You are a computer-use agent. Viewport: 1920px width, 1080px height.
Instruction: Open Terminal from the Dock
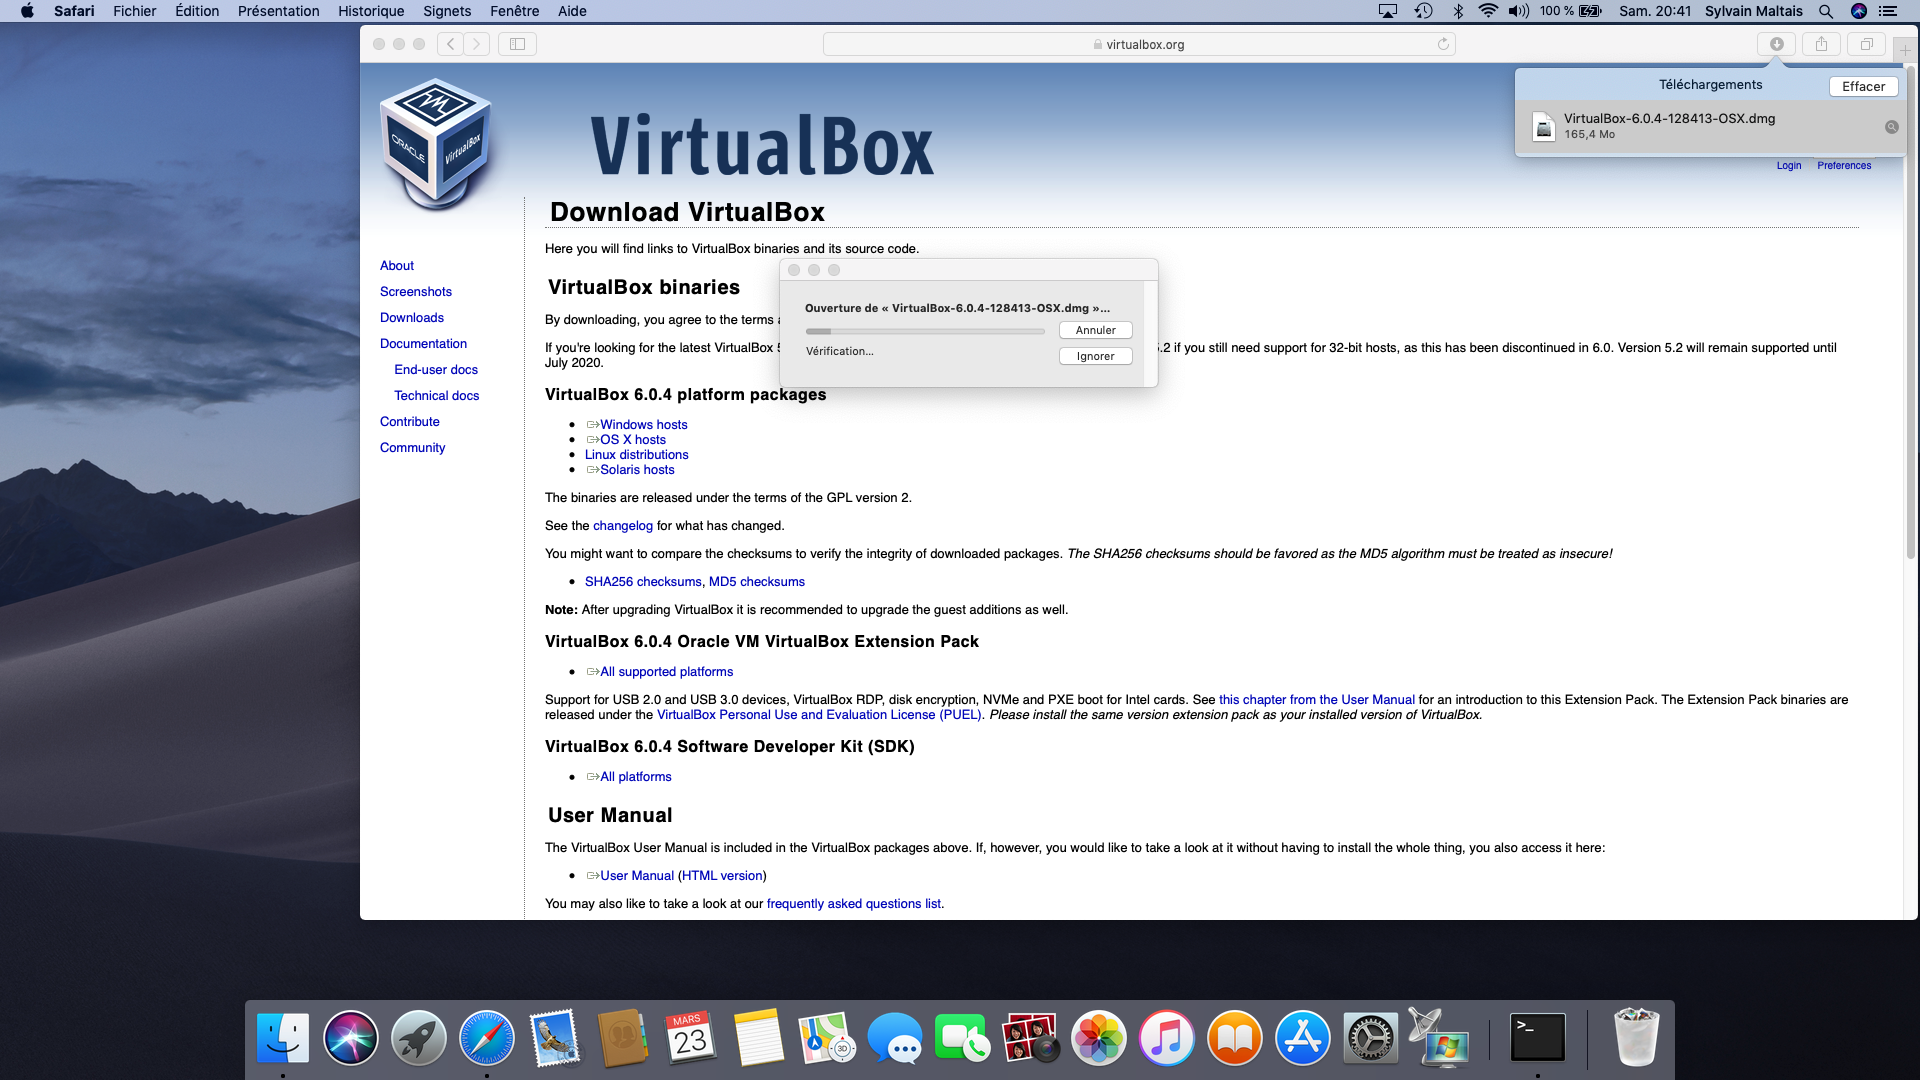point(1537,1037)
